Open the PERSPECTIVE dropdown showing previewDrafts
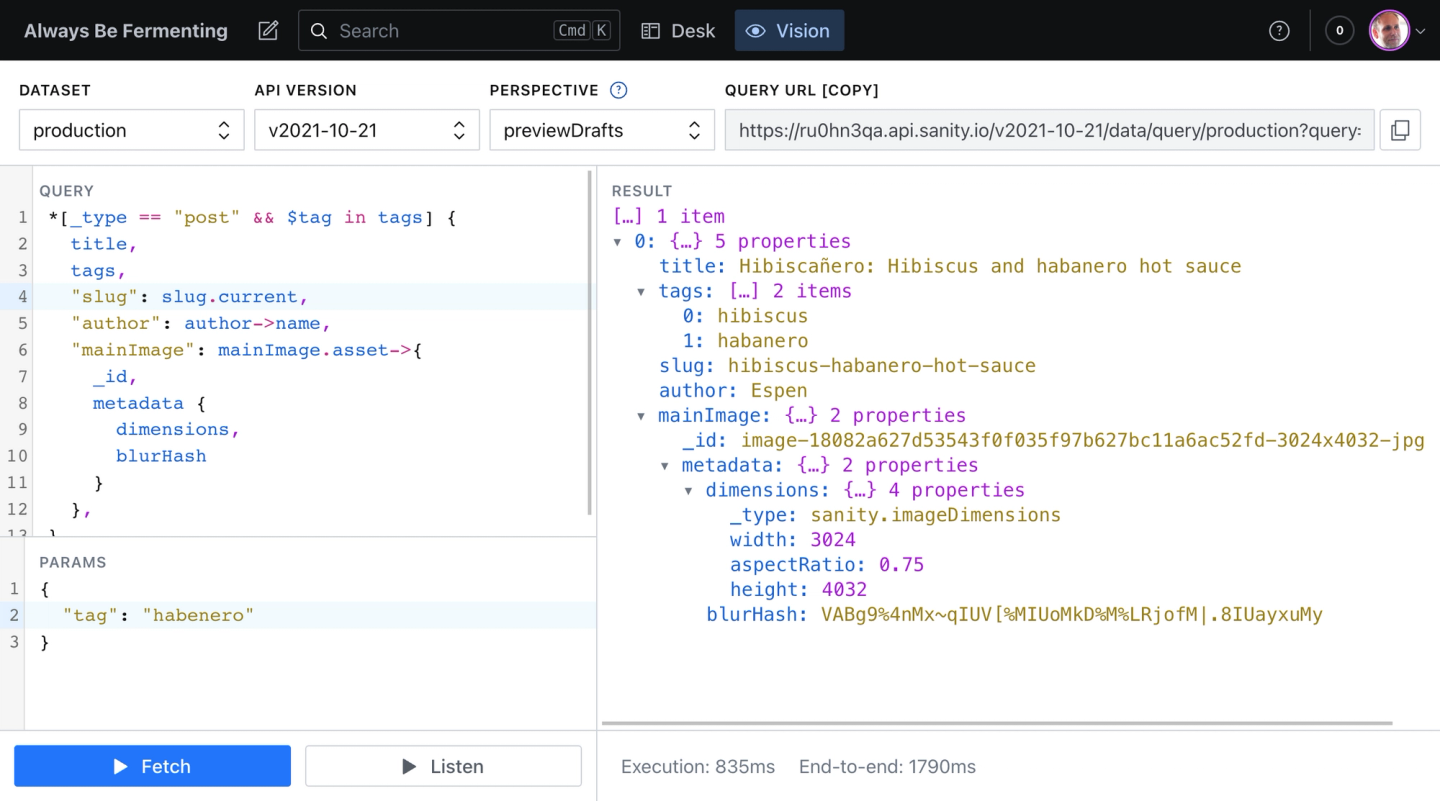Image resolution: width=1440 pixels, height=801 pixels. coord(601,129)
